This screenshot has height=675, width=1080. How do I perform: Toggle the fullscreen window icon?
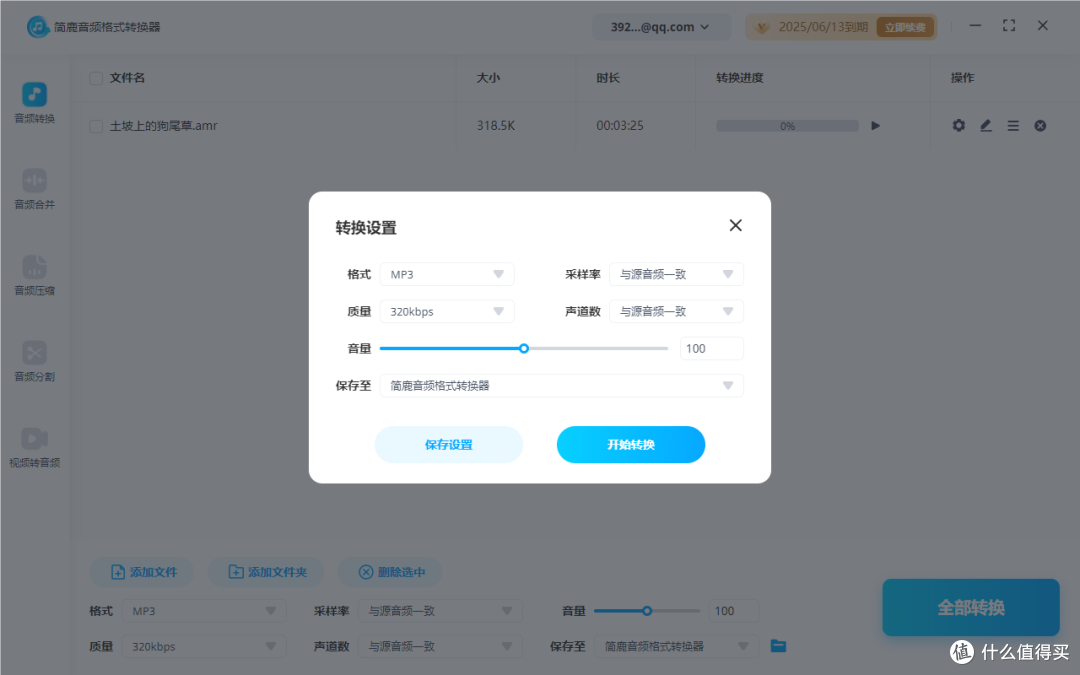[1009, 25]
